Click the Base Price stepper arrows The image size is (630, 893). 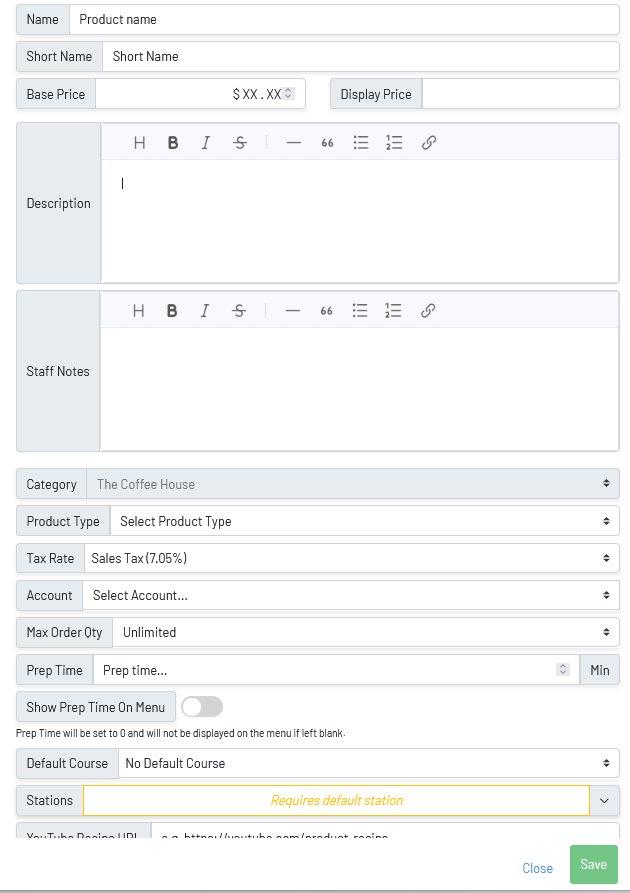(288, 94)
